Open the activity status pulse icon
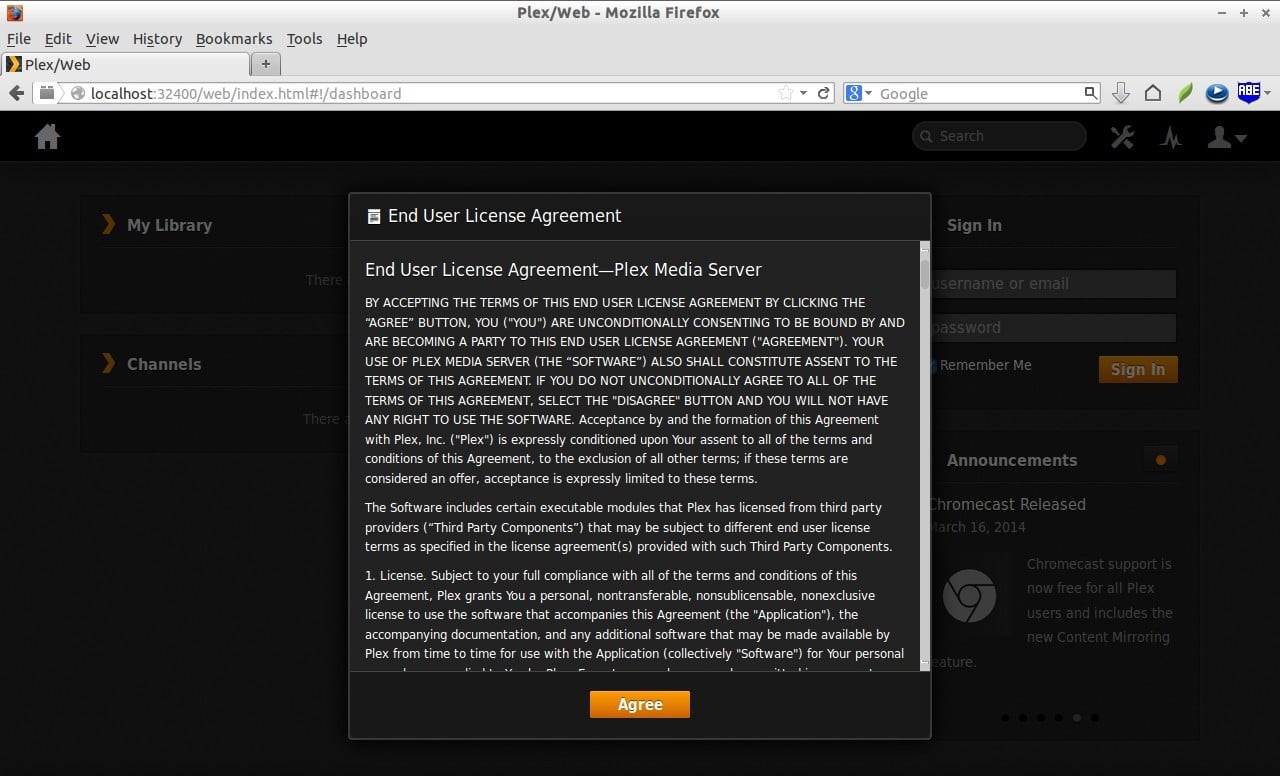 pyautogui.click(x=1171, y=137)
